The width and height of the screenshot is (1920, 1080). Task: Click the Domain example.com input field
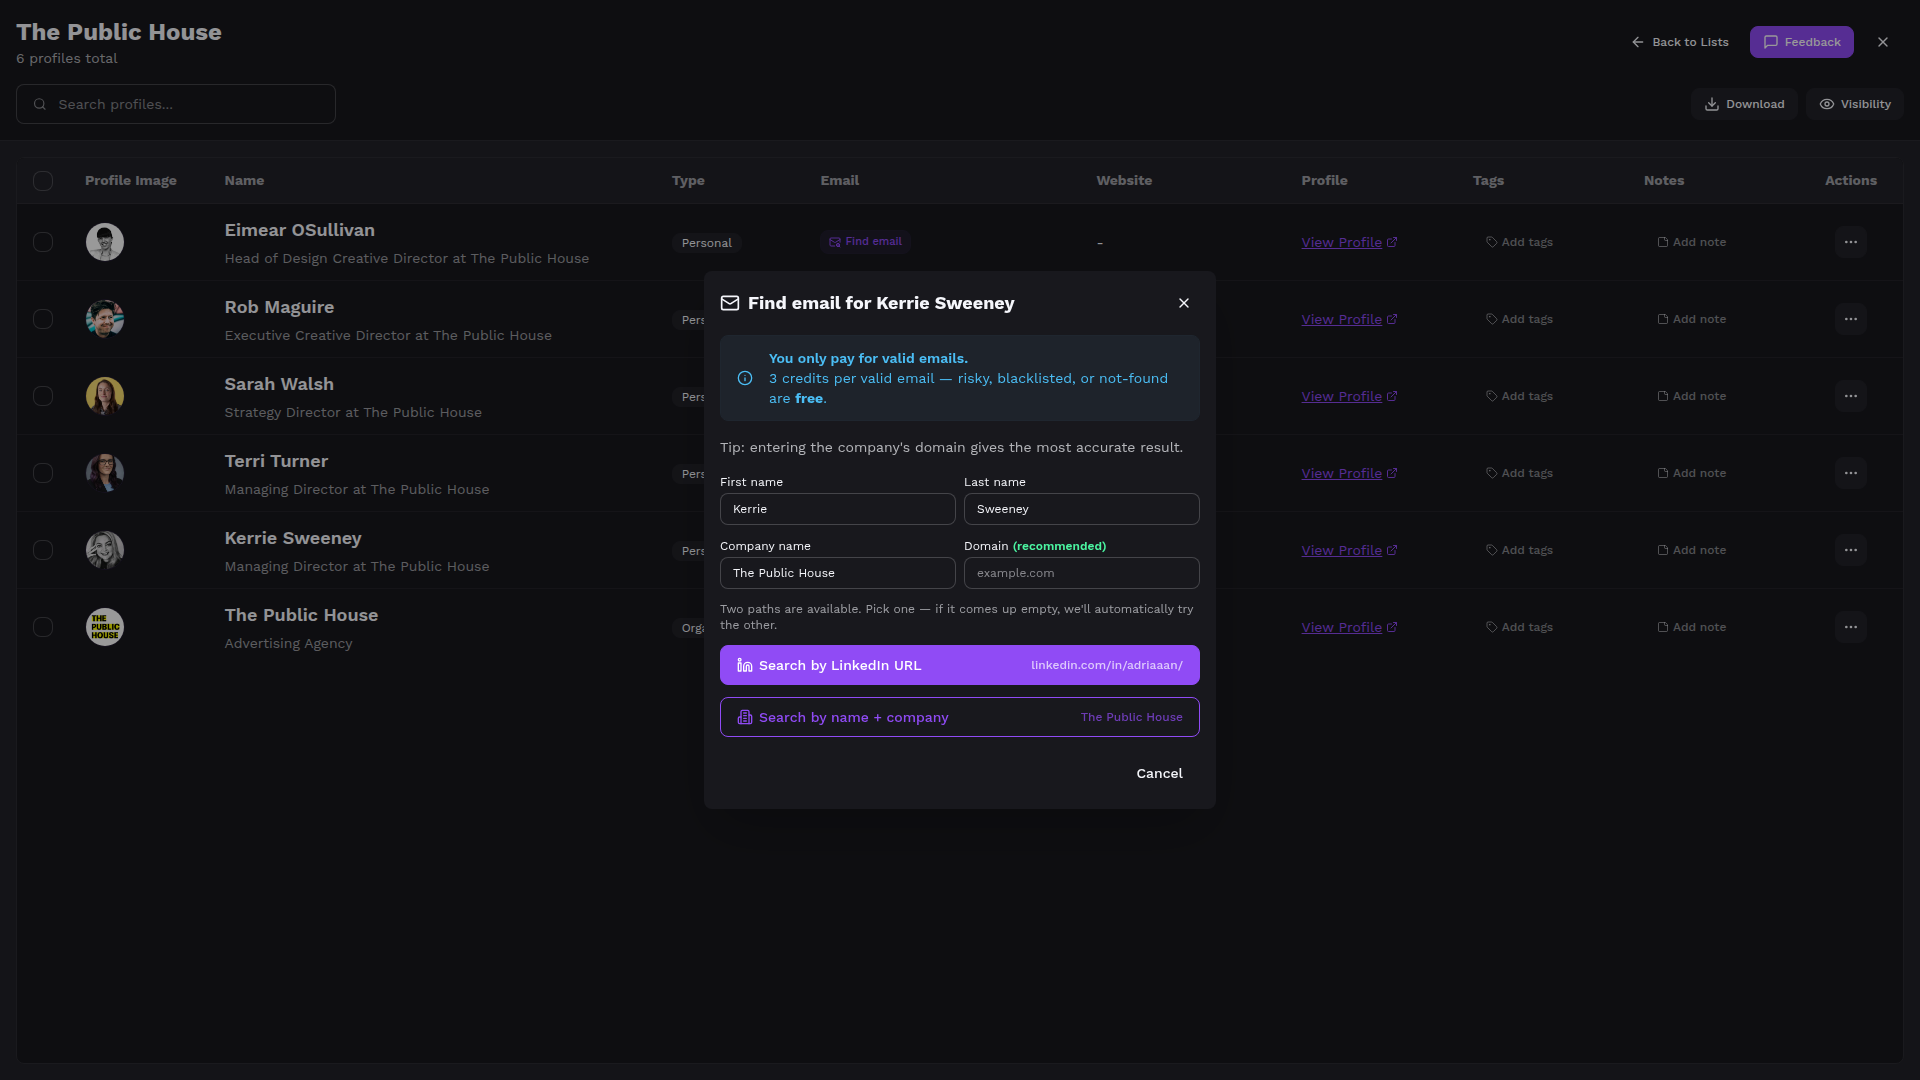(1082, 573)
